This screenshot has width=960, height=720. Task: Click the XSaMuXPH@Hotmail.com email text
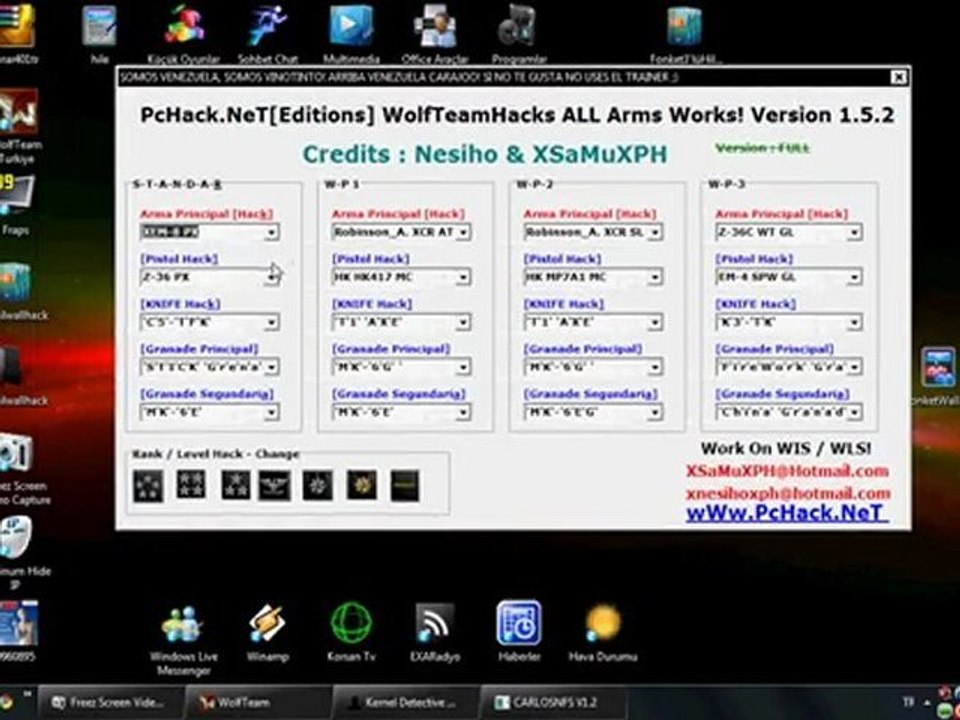pyautogui.click(x=787, y=471)
